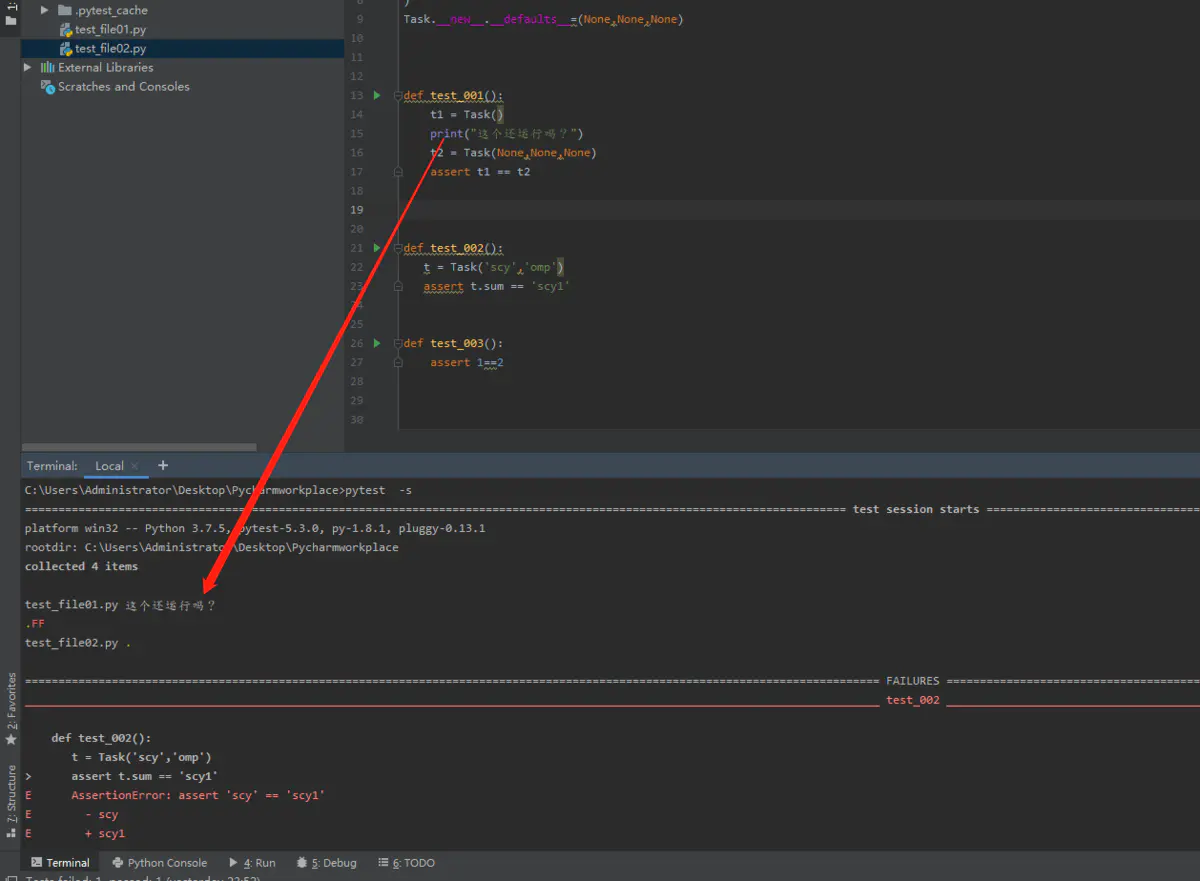The width and height of the screenshot is (1200, 881).
Task: Click the 'test_002' failure heading in terminal
Action: pos(913,700)
